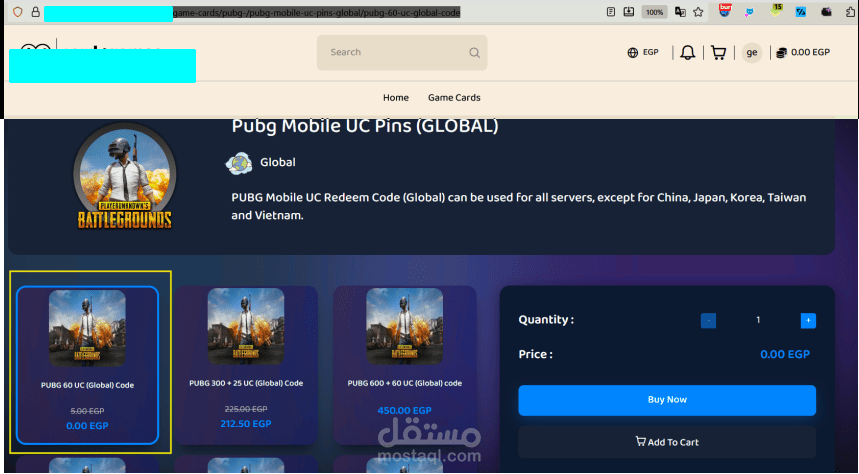Click the padlock site security icon

coord(36,12)
